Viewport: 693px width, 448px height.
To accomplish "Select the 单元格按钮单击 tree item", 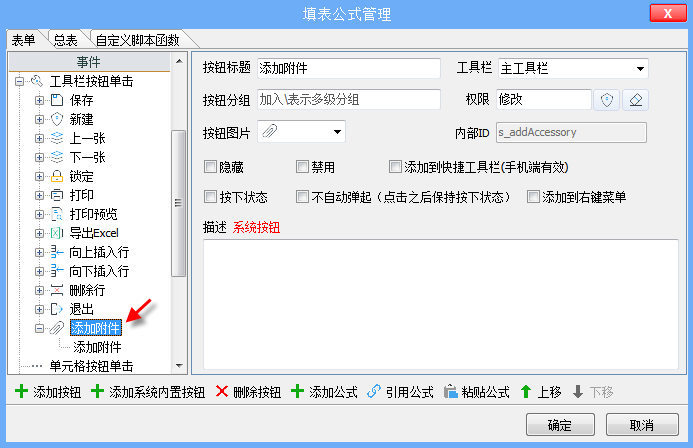I will tap(91, 366).
